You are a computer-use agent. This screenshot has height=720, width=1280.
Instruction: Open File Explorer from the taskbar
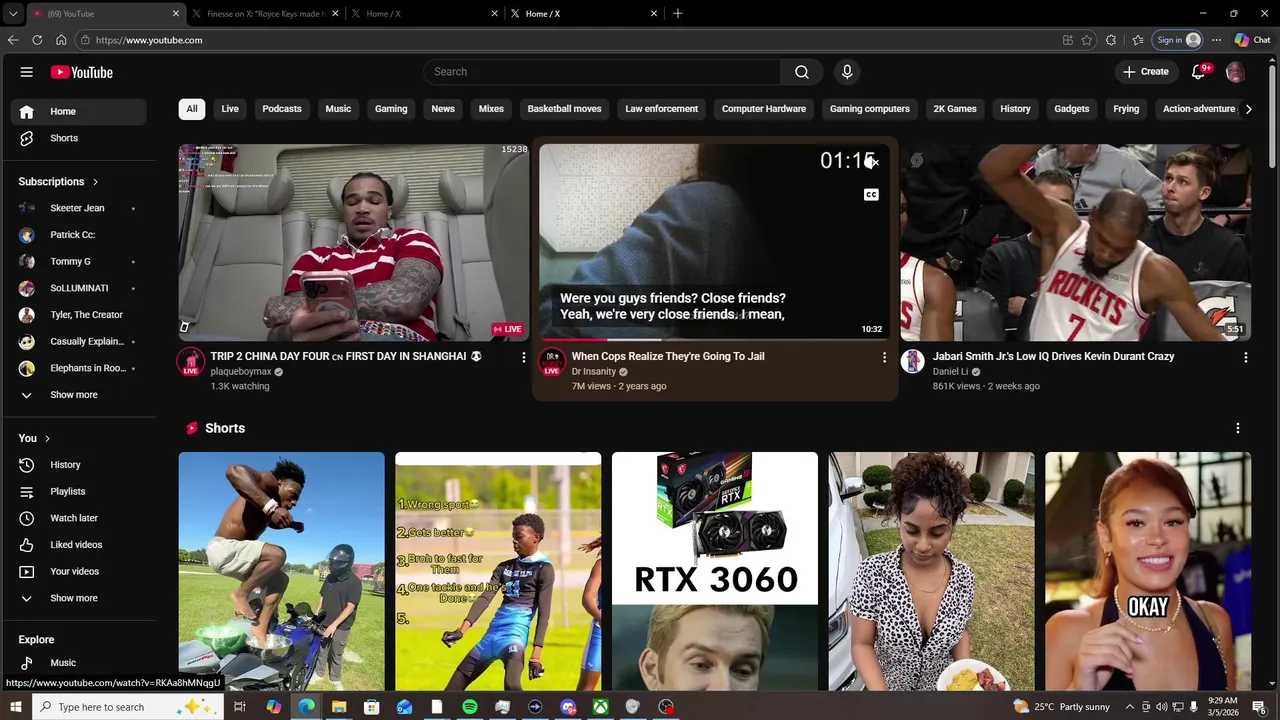pos(339,707)
